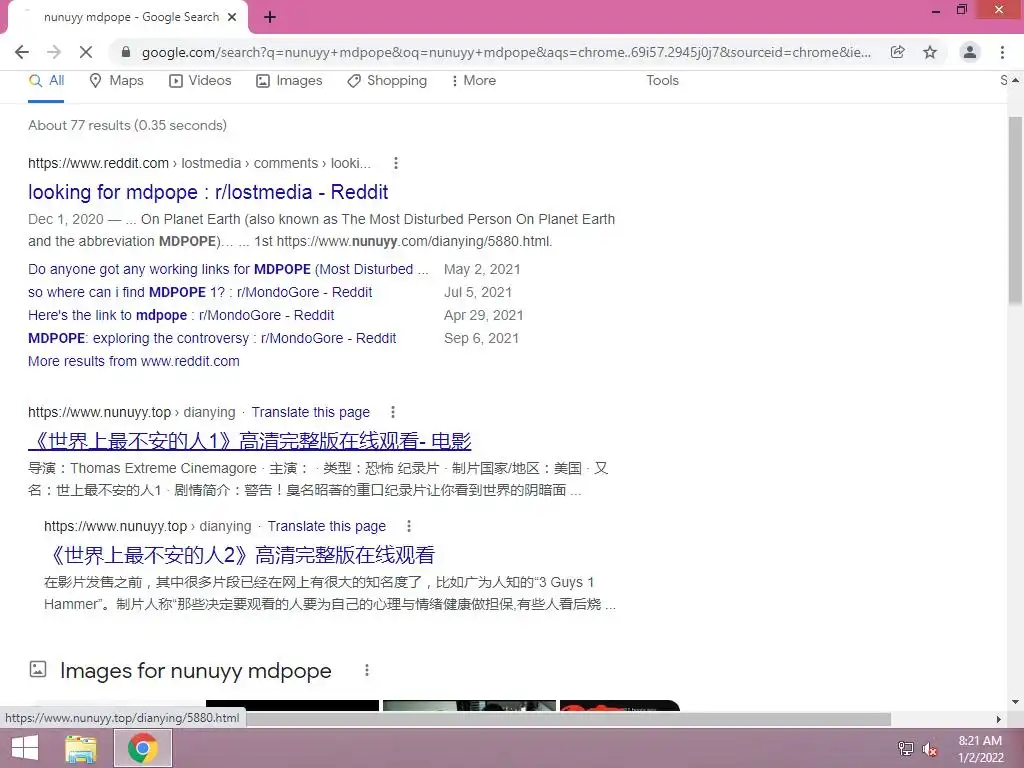Open the clock showing 8:21 AM
Screen dimensions: 1024x768
[x=980, y=749]
